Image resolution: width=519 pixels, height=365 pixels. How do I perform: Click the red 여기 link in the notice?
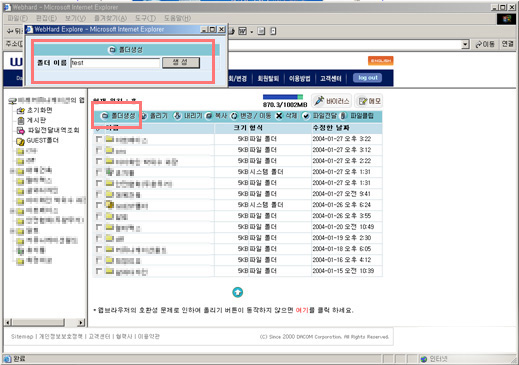click(x=302, y=310)
